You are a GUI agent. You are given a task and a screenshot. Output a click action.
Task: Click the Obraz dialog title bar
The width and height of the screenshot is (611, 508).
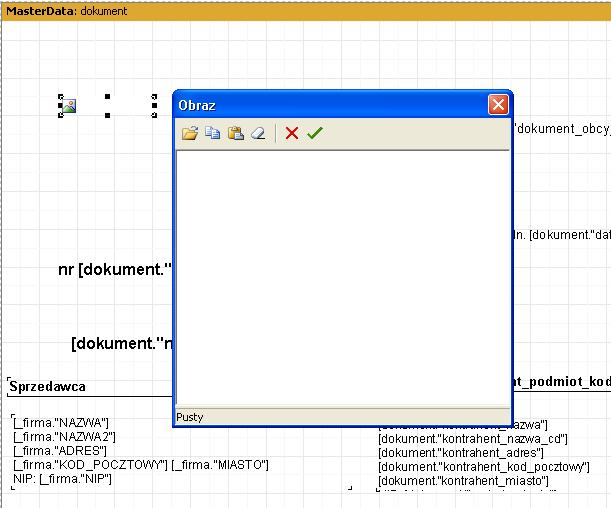(320, 104)
